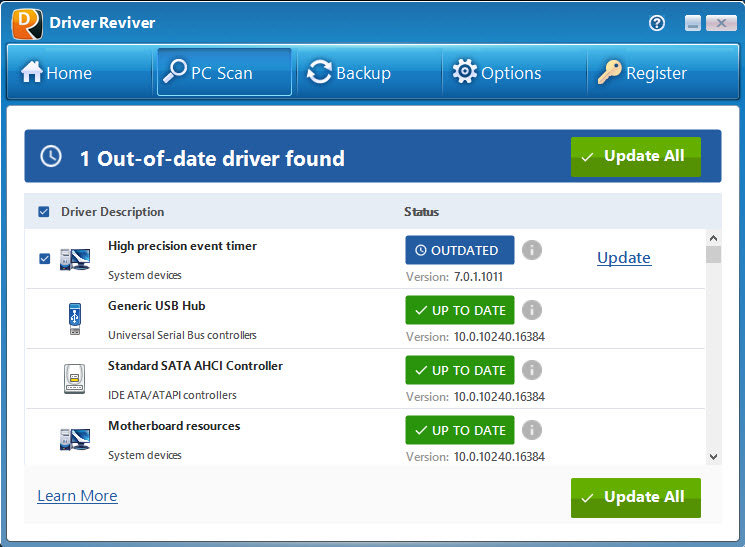Minimize the Driver Reviver window

click(x=692, y=23)
